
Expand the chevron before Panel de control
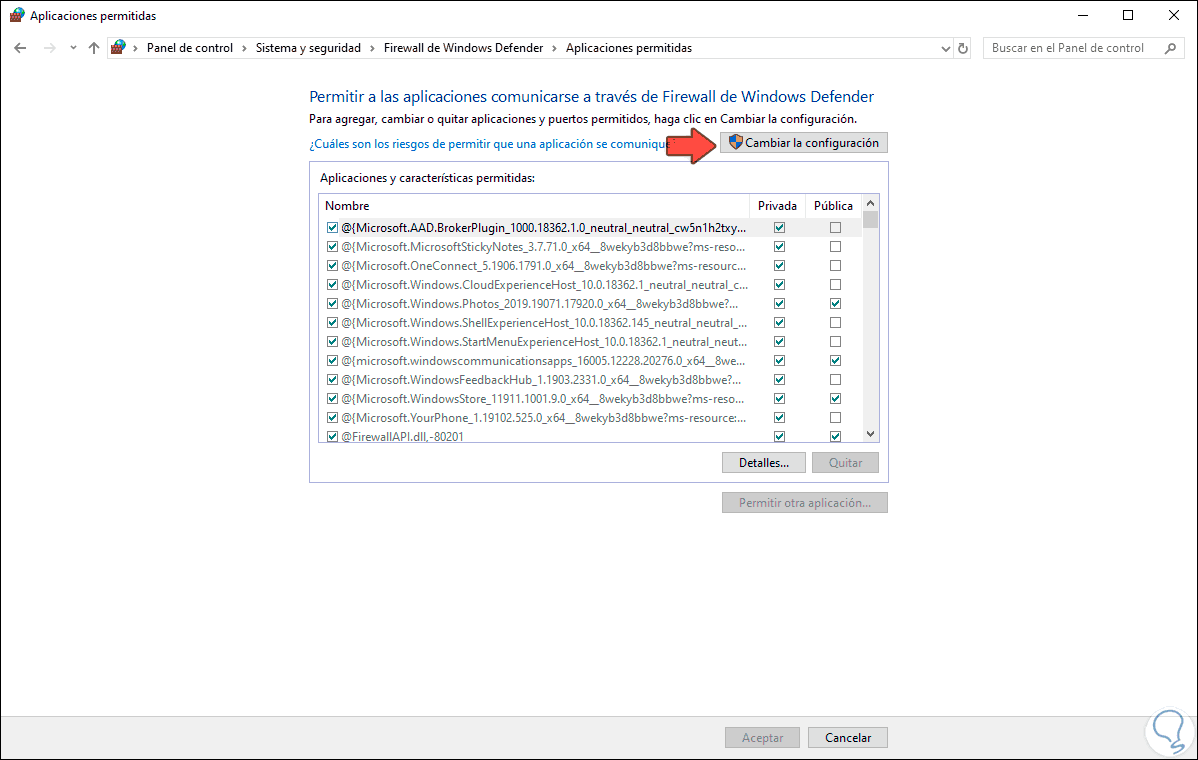pos(136,48)
